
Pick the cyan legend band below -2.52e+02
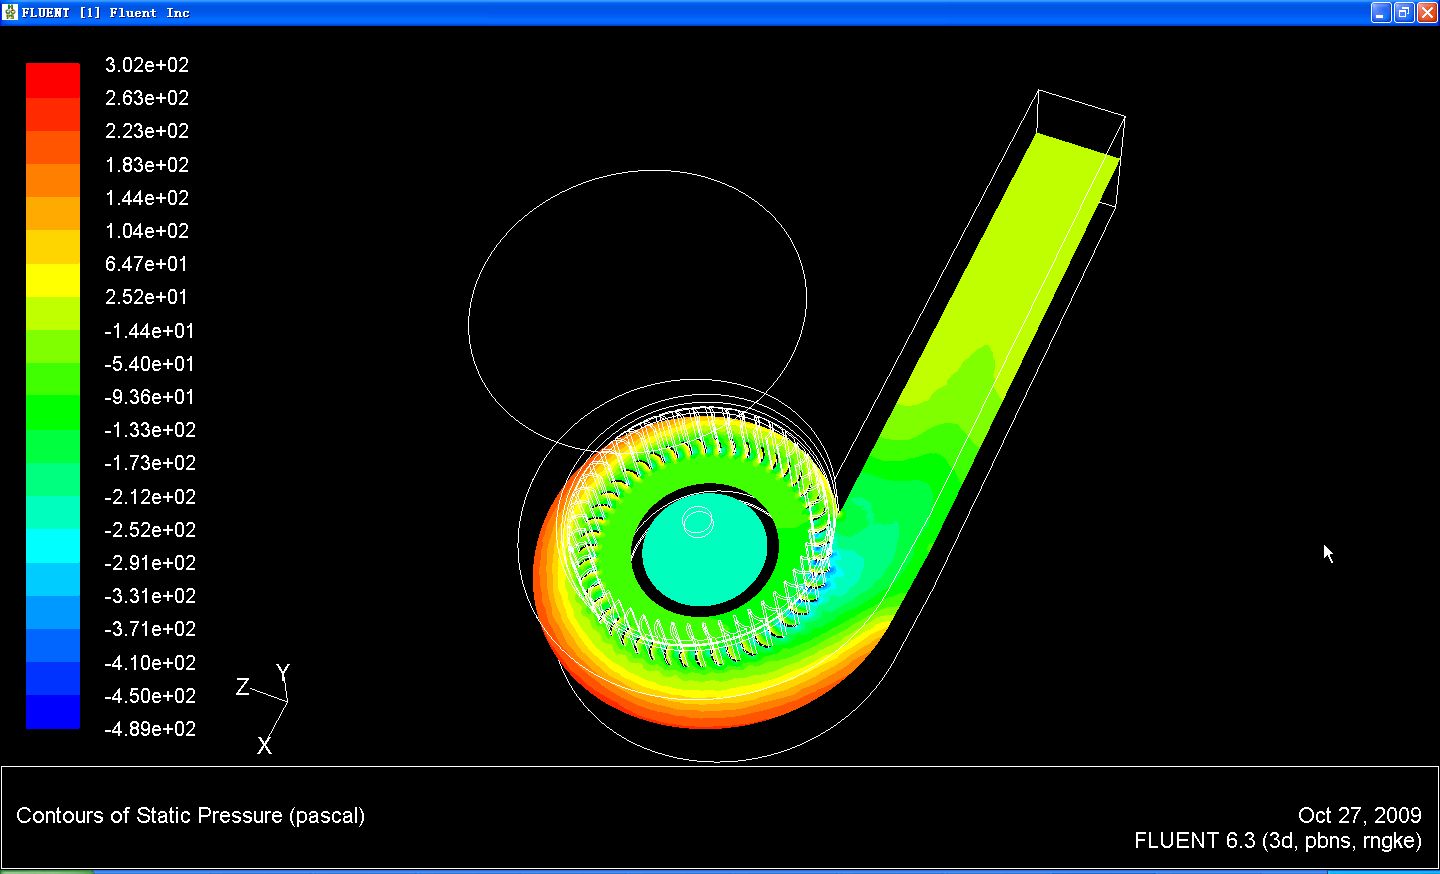pyautogui.click(x=53, y=546)
